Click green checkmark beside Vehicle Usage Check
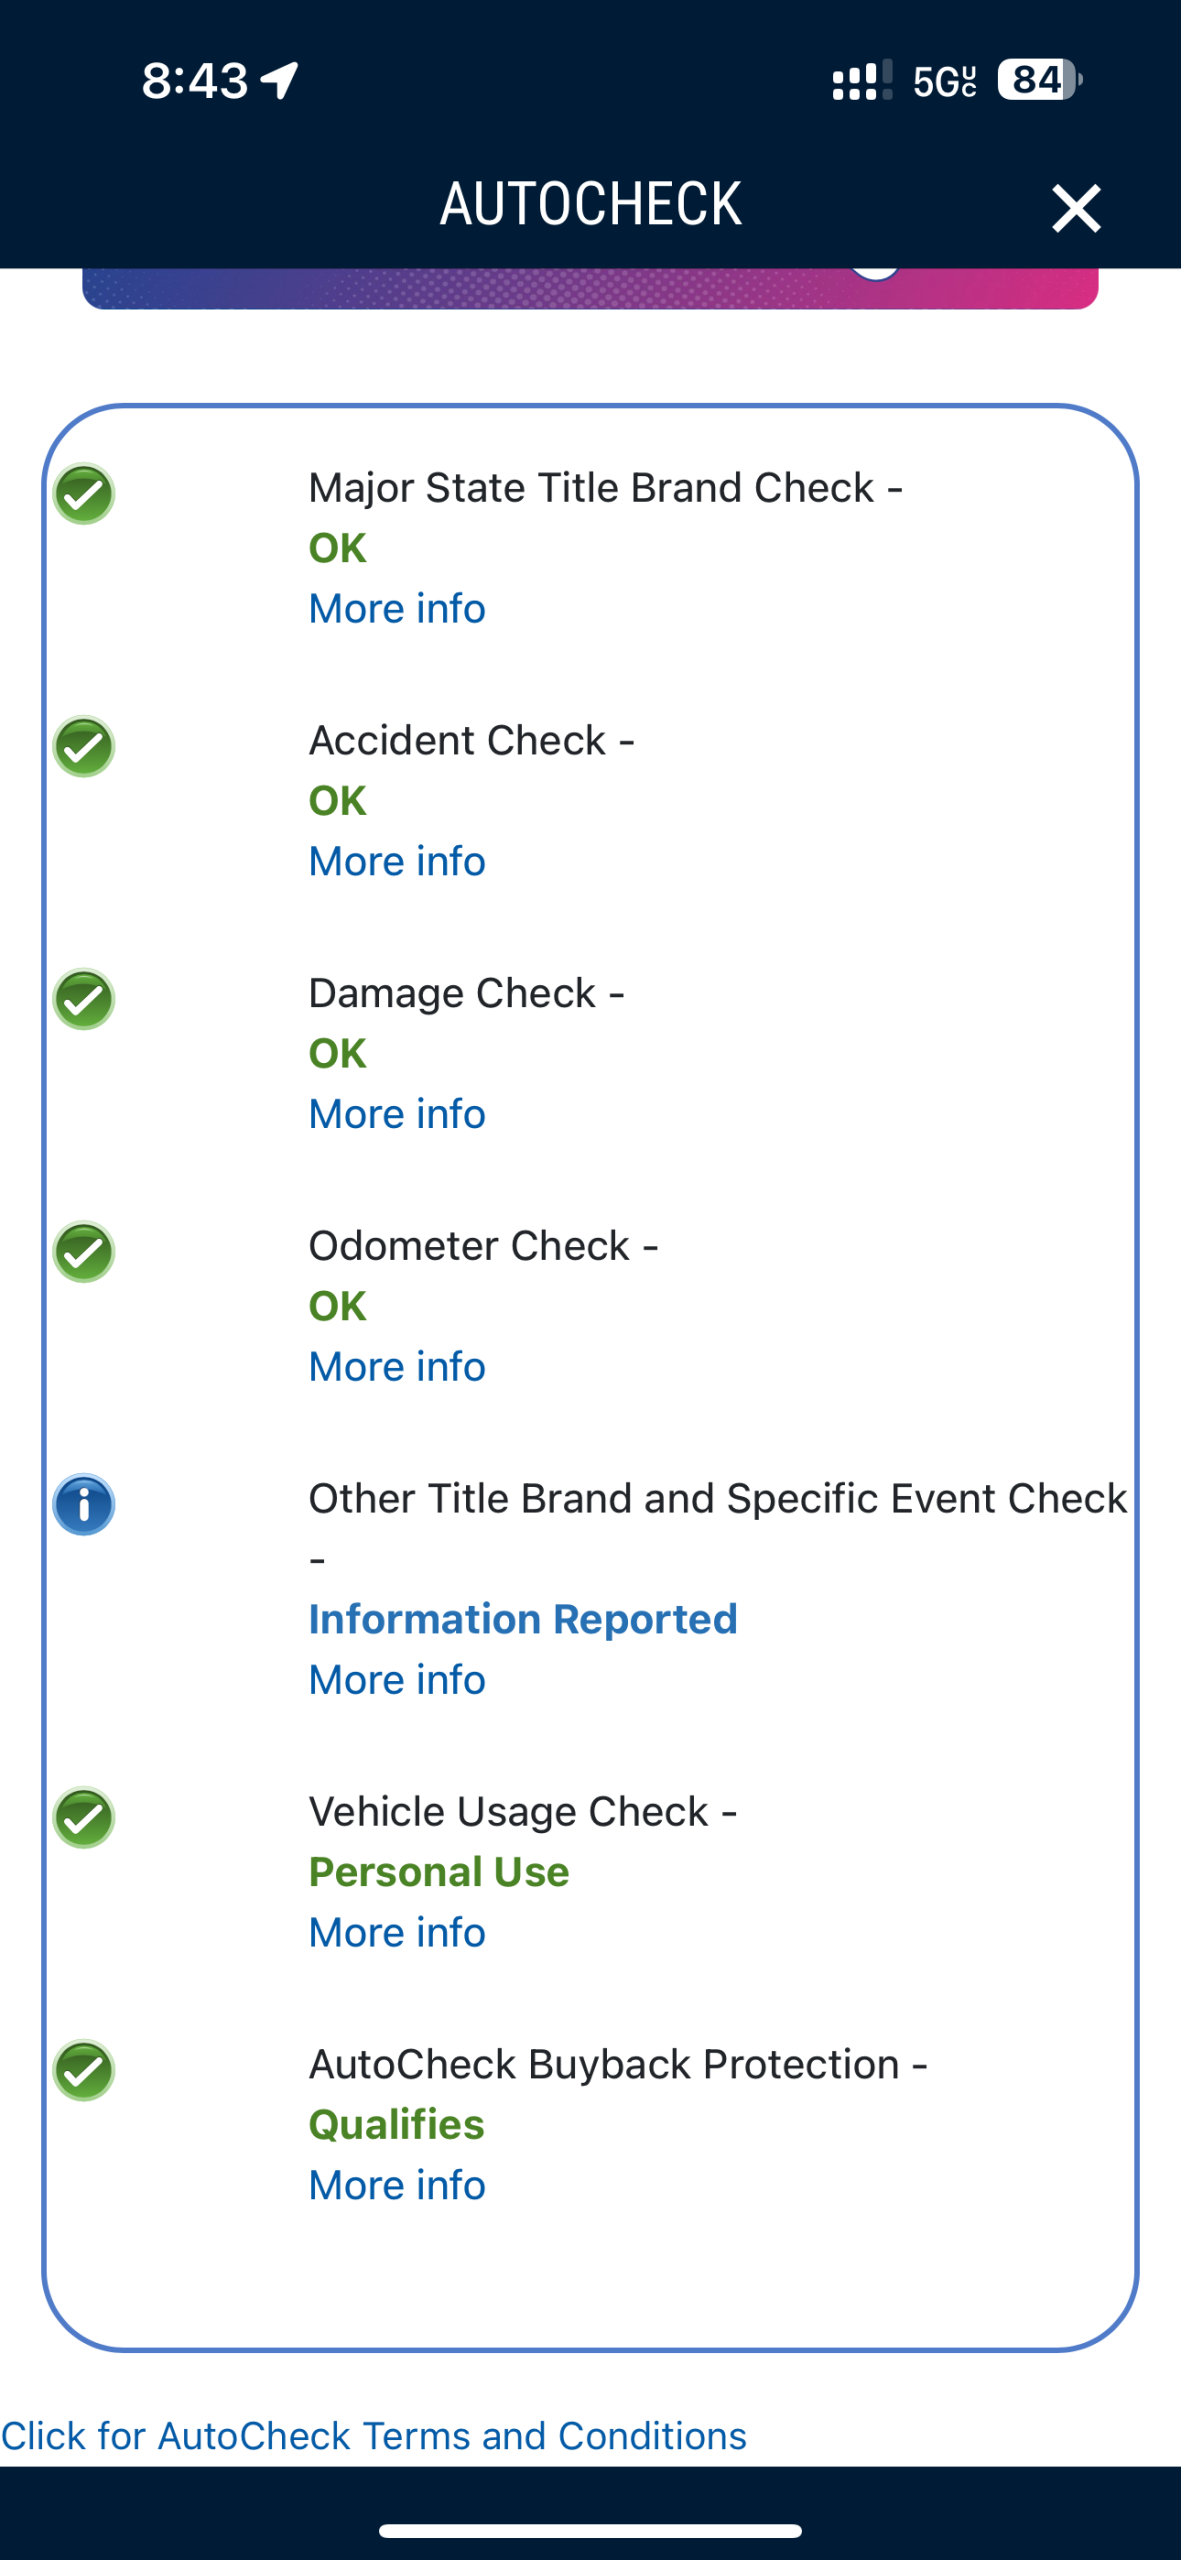This screenshot has height=2560, width=1181. [84, 1818]
